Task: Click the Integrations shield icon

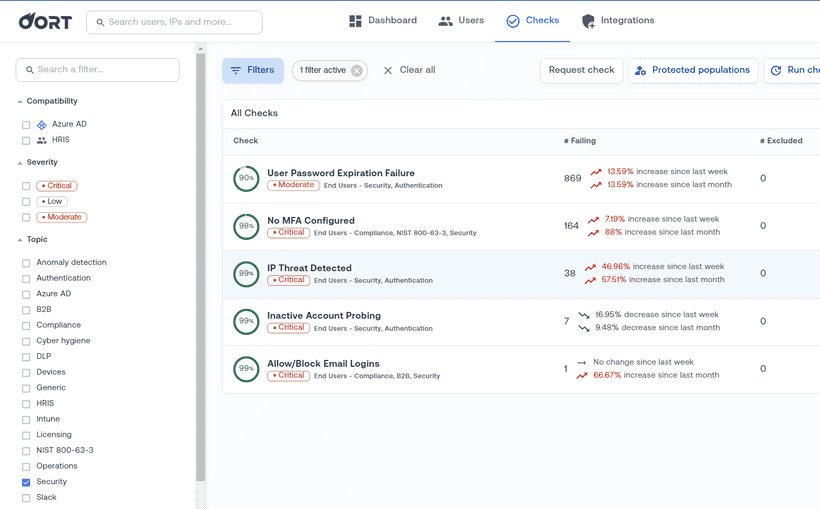Action: click(588, 21)
